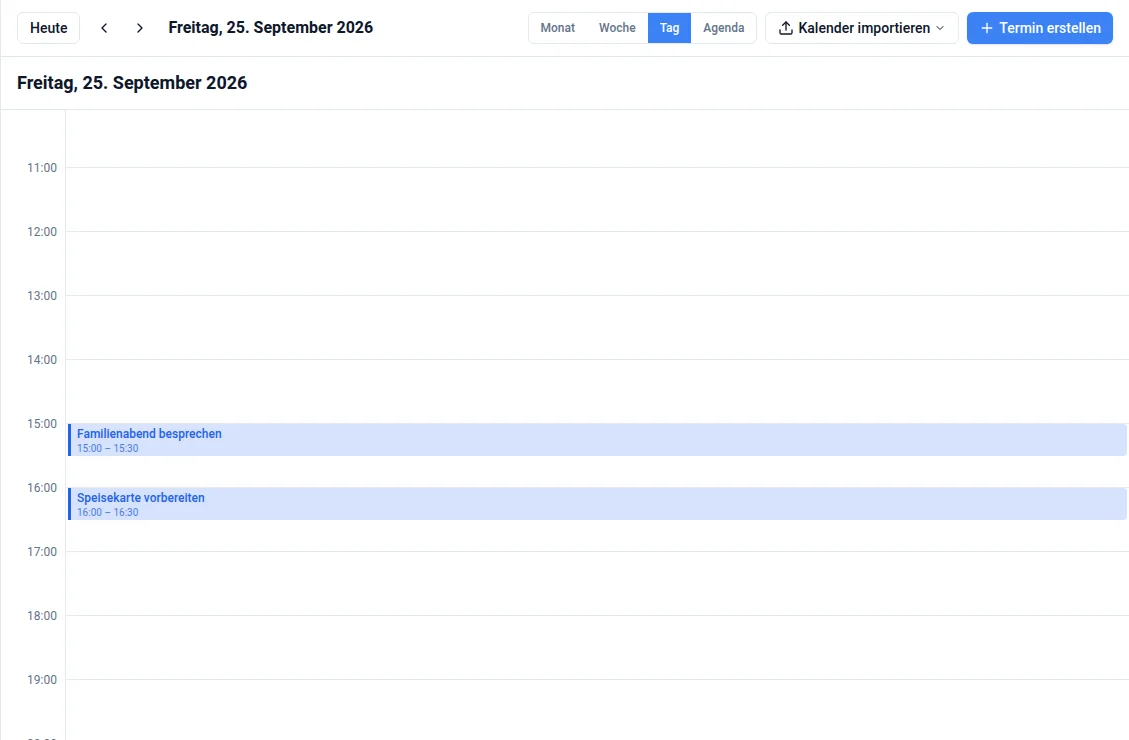The image size is (1129, 740).
Task: Open the Kalender importieren button
Action: 861,28
